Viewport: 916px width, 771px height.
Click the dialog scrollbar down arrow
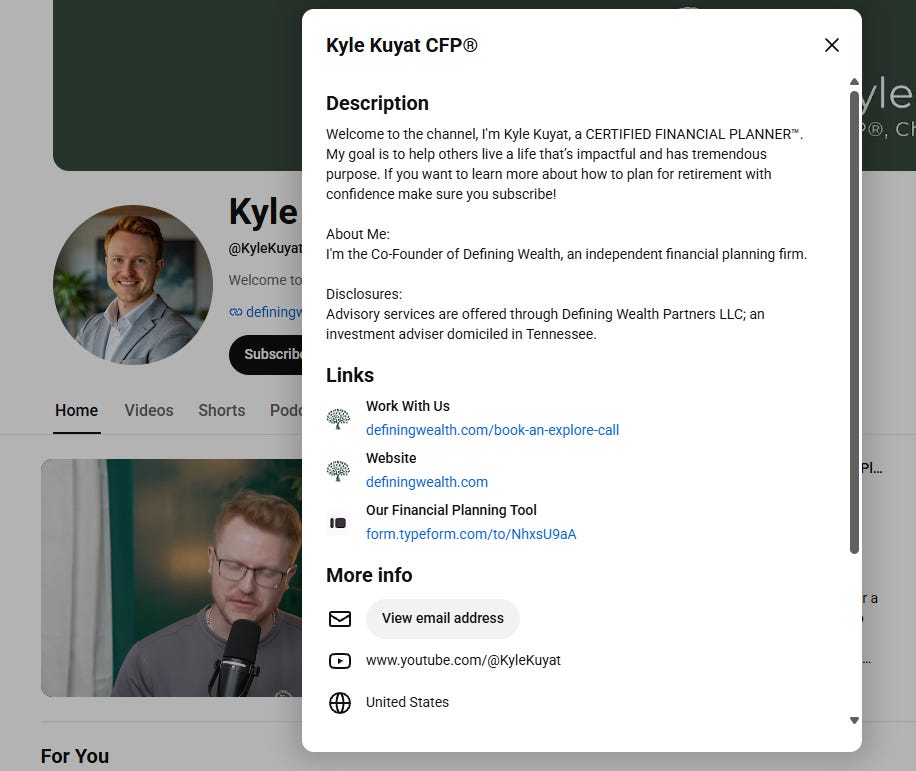click(854, 720)
